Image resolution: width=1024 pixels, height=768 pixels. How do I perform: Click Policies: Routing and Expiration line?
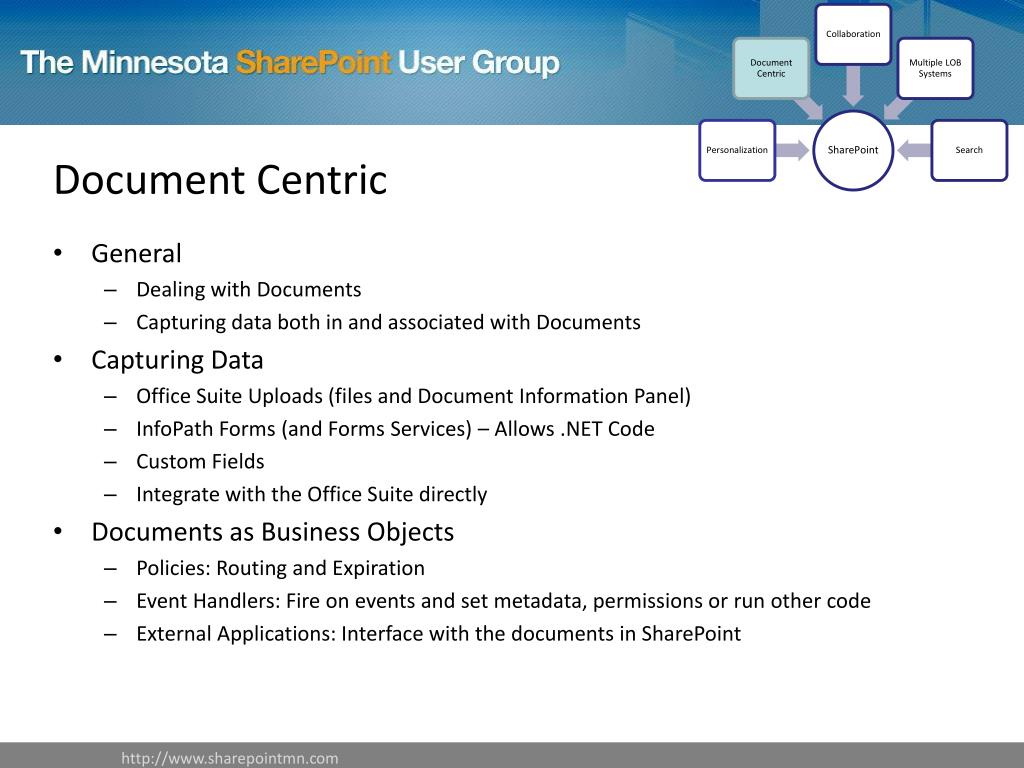pyautogui.click(x=280, y=568)
